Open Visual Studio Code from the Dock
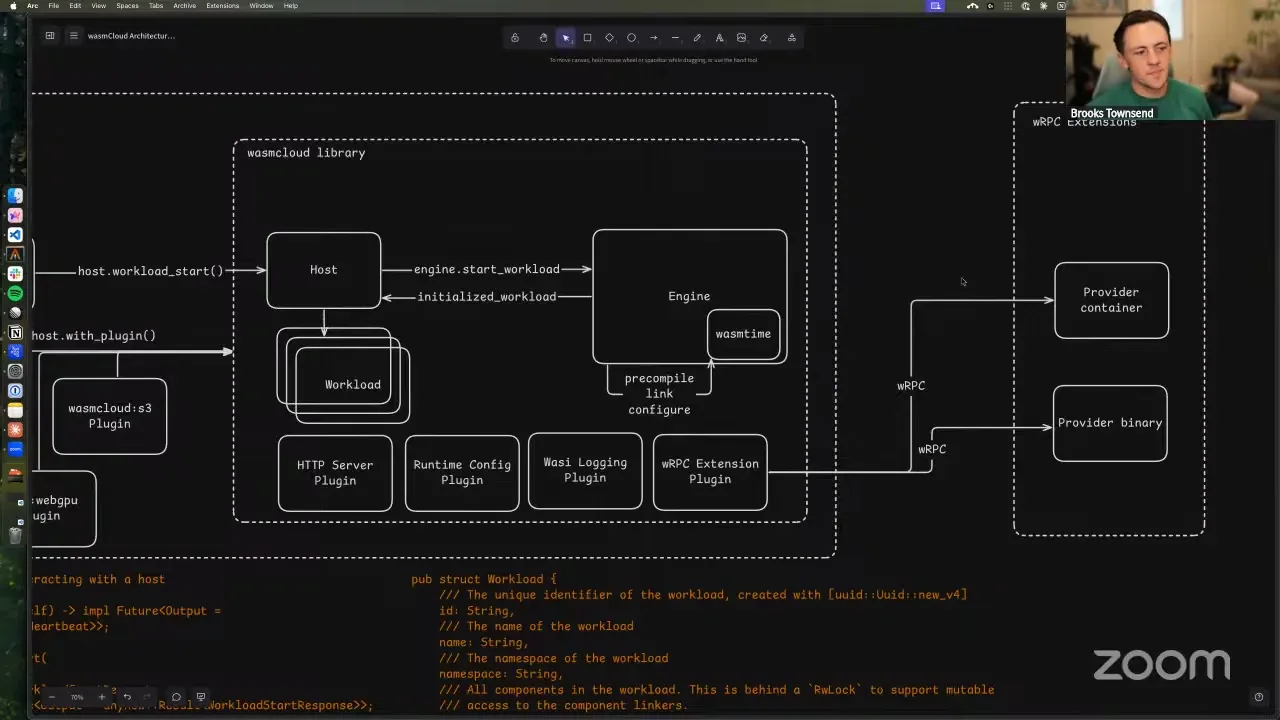The width and height of the screenshot is (1280, 720). click(x=15, y=235)
